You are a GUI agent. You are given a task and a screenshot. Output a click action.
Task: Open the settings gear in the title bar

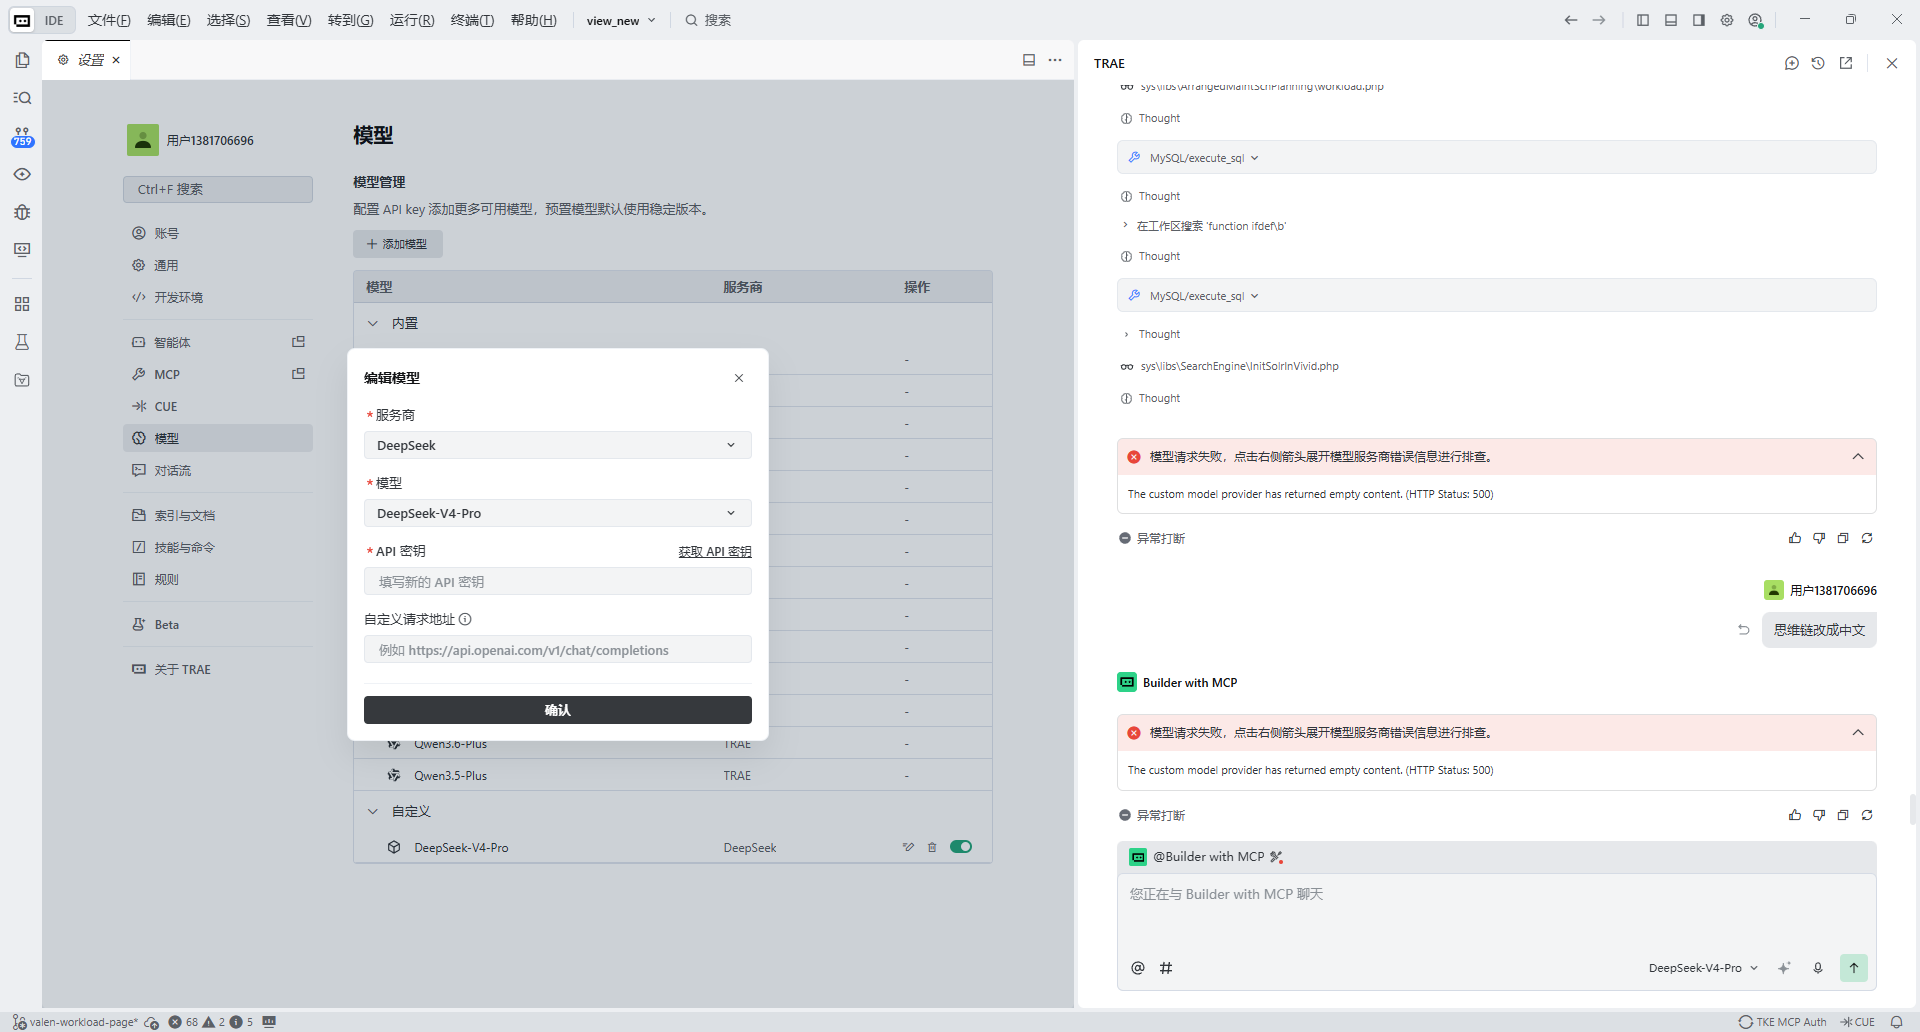pos(1727,20)
